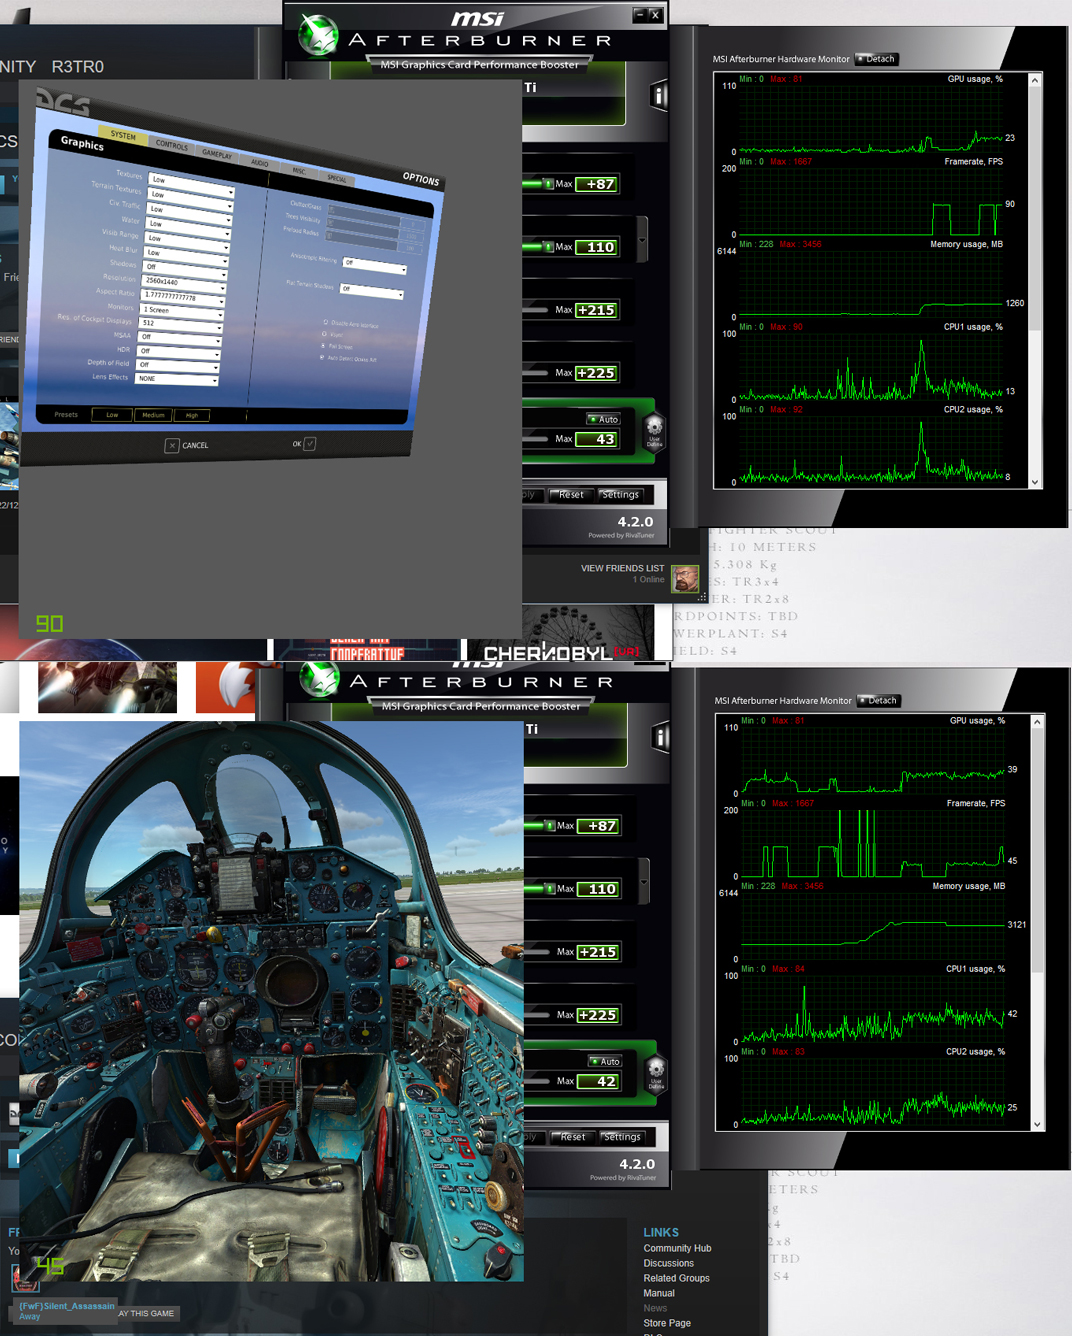The height and width of the screenshot is (1336, 1072).
Task: Click Detach on monitor showing GPU usage 23
Action: 877,59
